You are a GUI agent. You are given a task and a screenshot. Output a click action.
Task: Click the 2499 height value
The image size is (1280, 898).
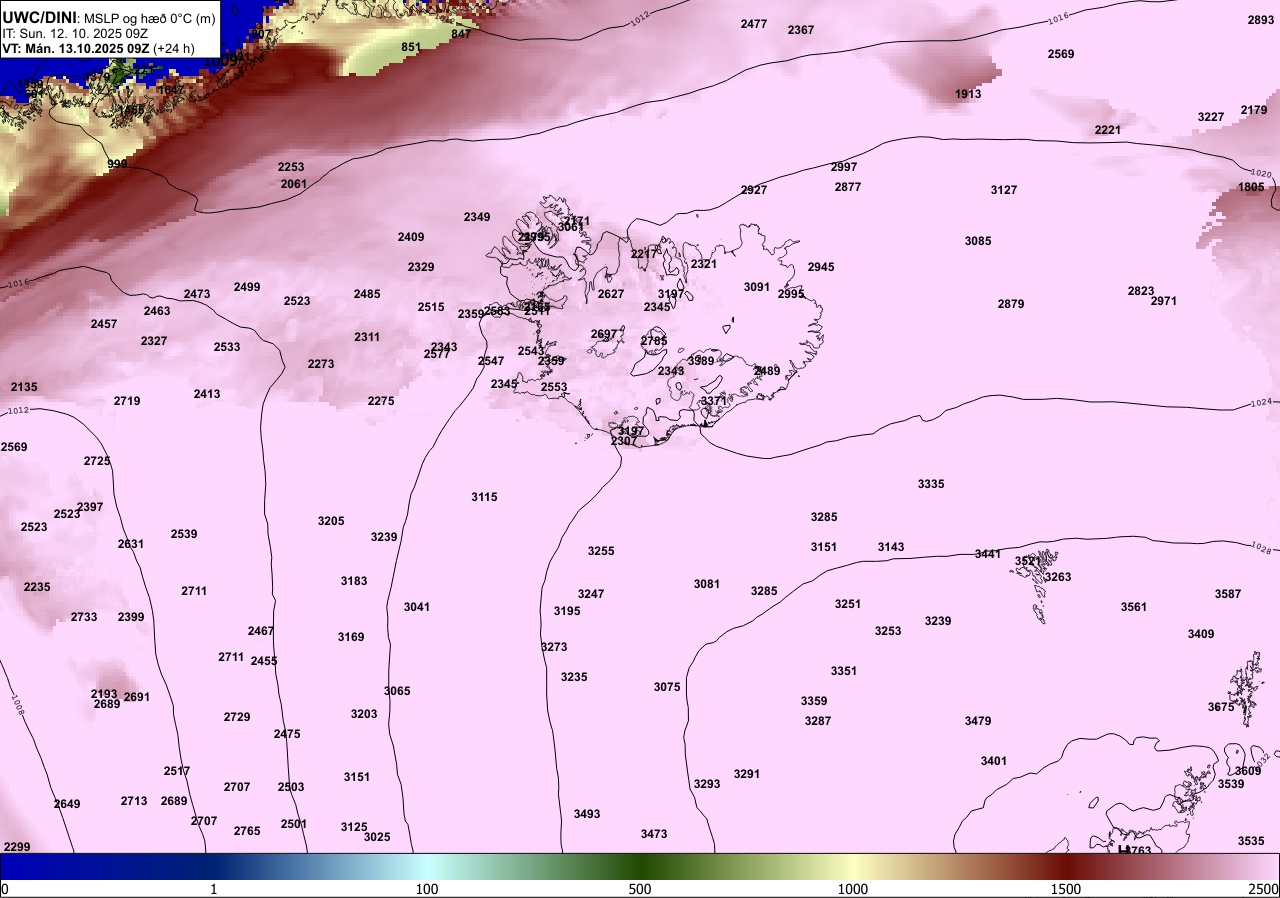click(247, 287)
